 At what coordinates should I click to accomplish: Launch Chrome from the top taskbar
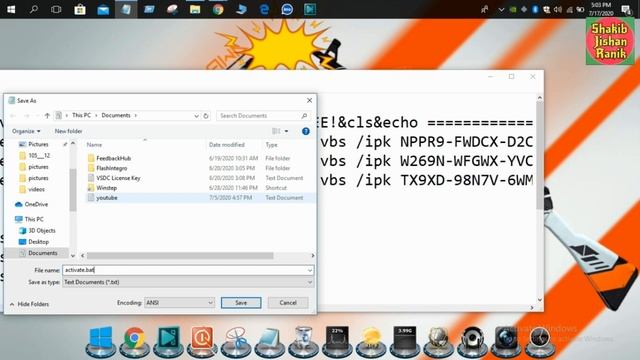tap(218, 9)
